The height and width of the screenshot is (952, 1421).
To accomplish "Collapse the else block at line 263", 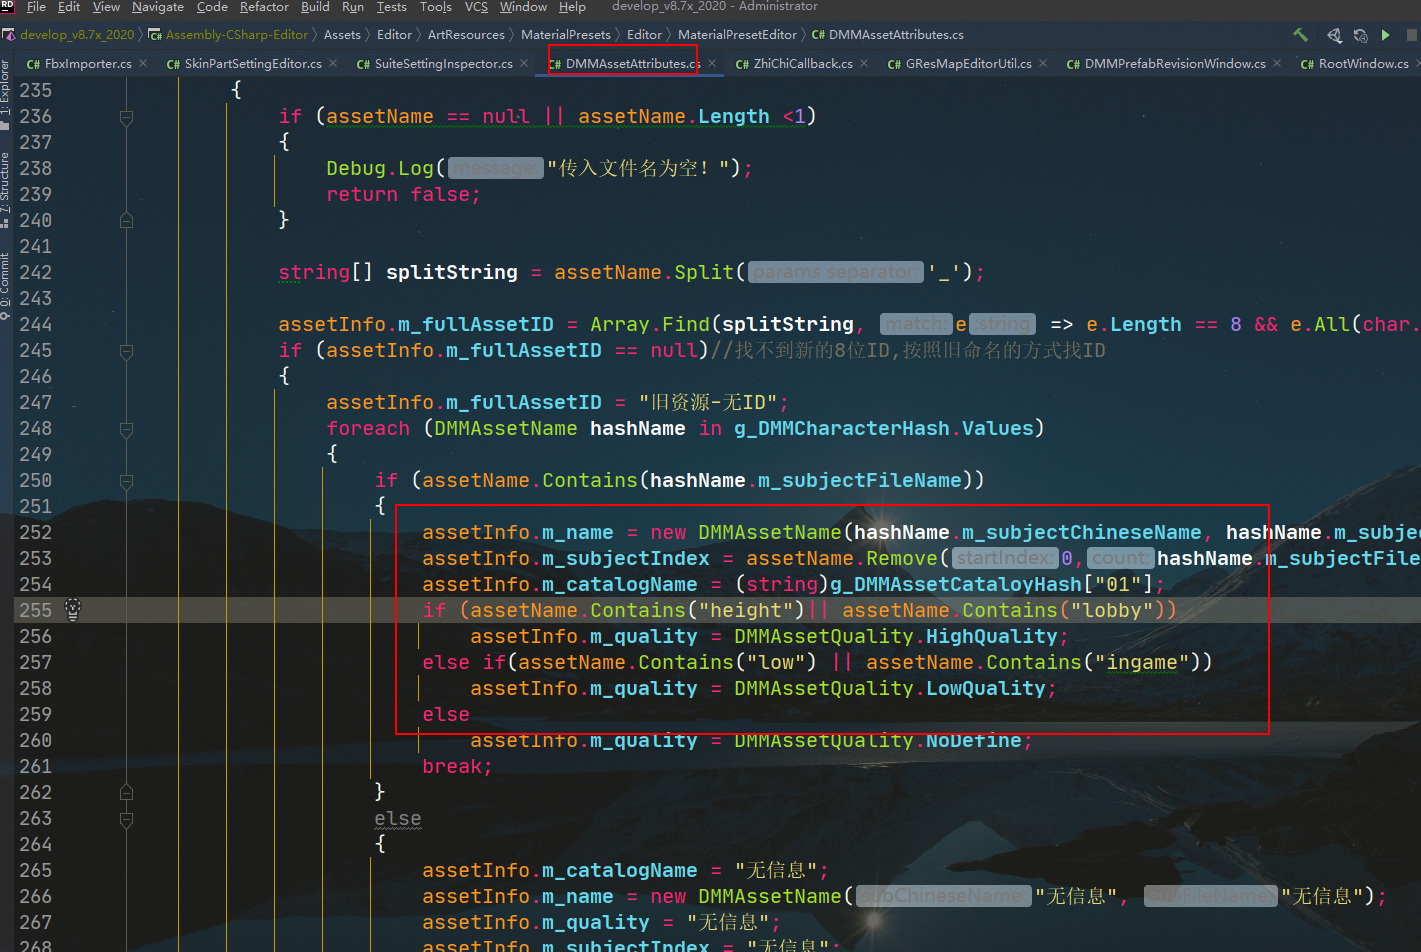I will [x=126, y=819].
